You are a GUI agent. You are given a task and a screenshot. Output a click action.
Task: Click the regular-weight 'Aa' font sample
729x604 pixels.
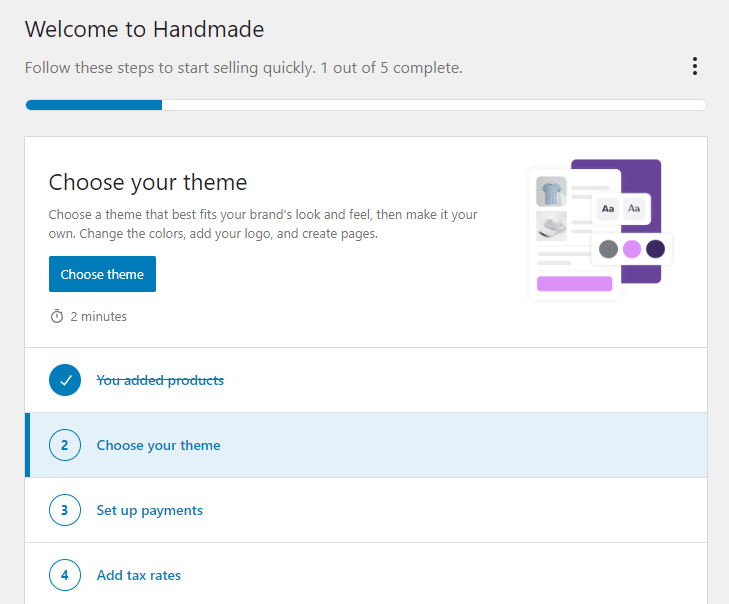pos(634,208)
